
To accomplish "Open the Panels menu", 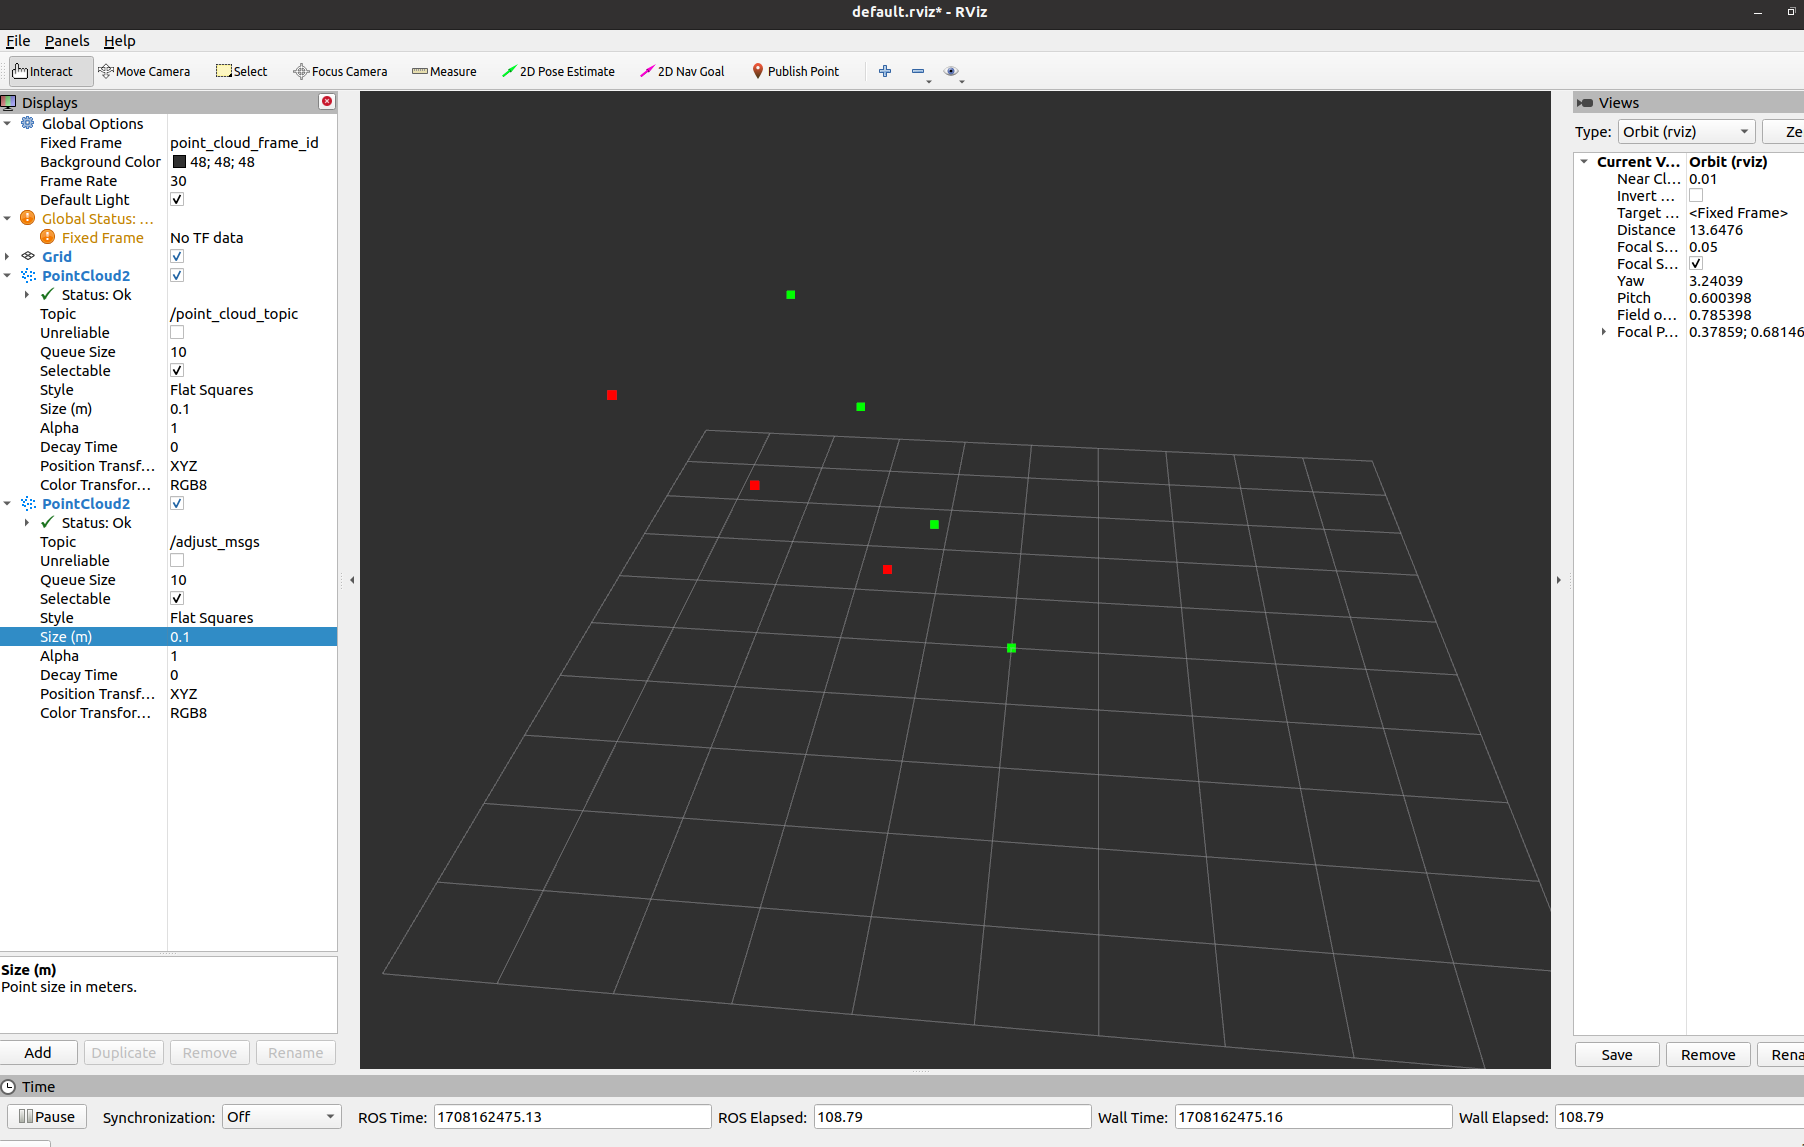I will tap(67, 41).
